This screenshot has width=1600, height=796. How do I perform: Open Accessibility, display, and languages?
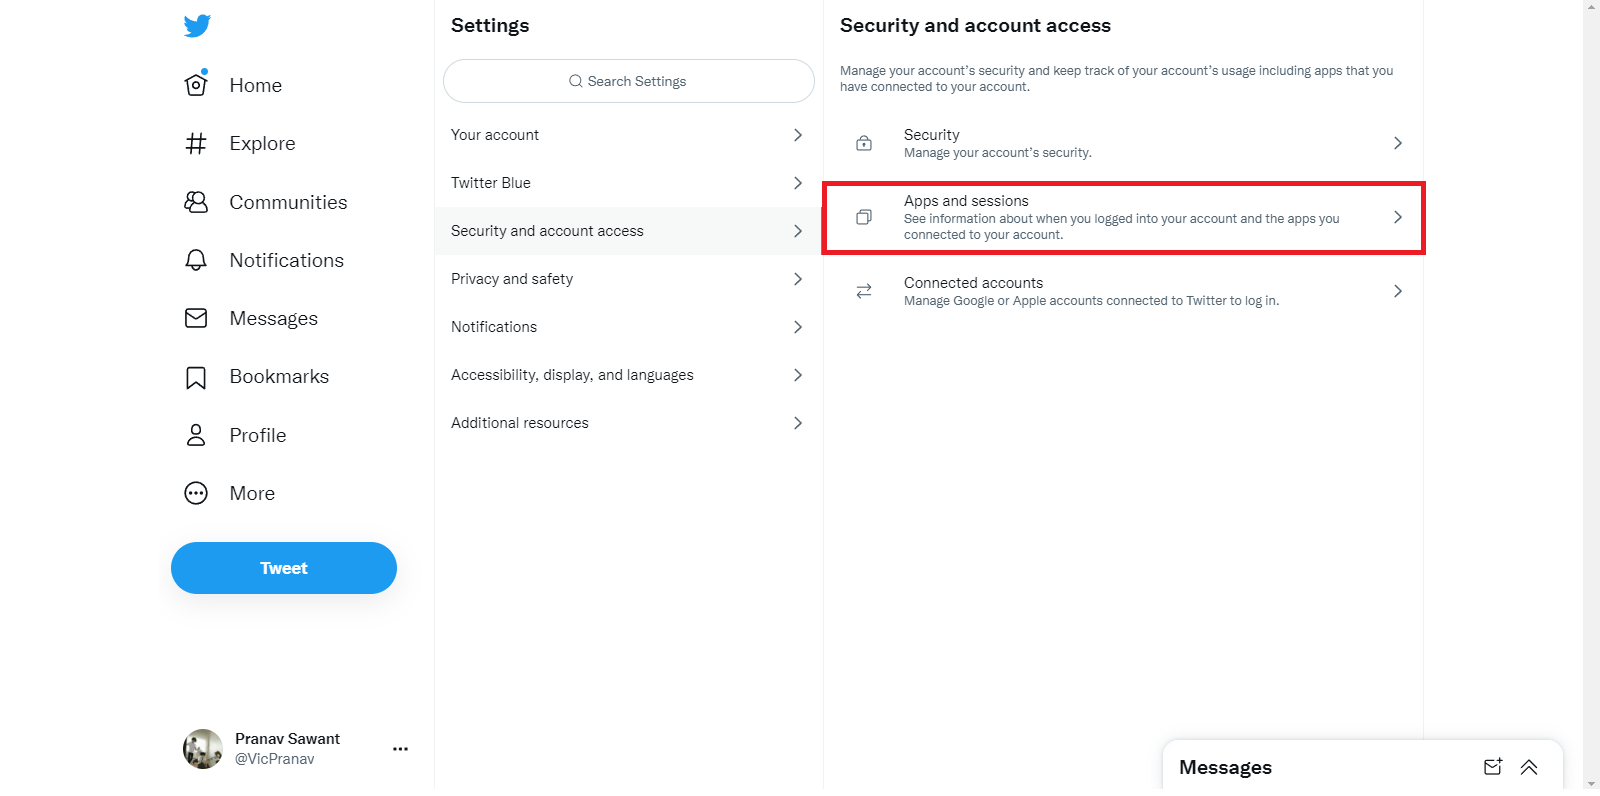pos(628,375)
